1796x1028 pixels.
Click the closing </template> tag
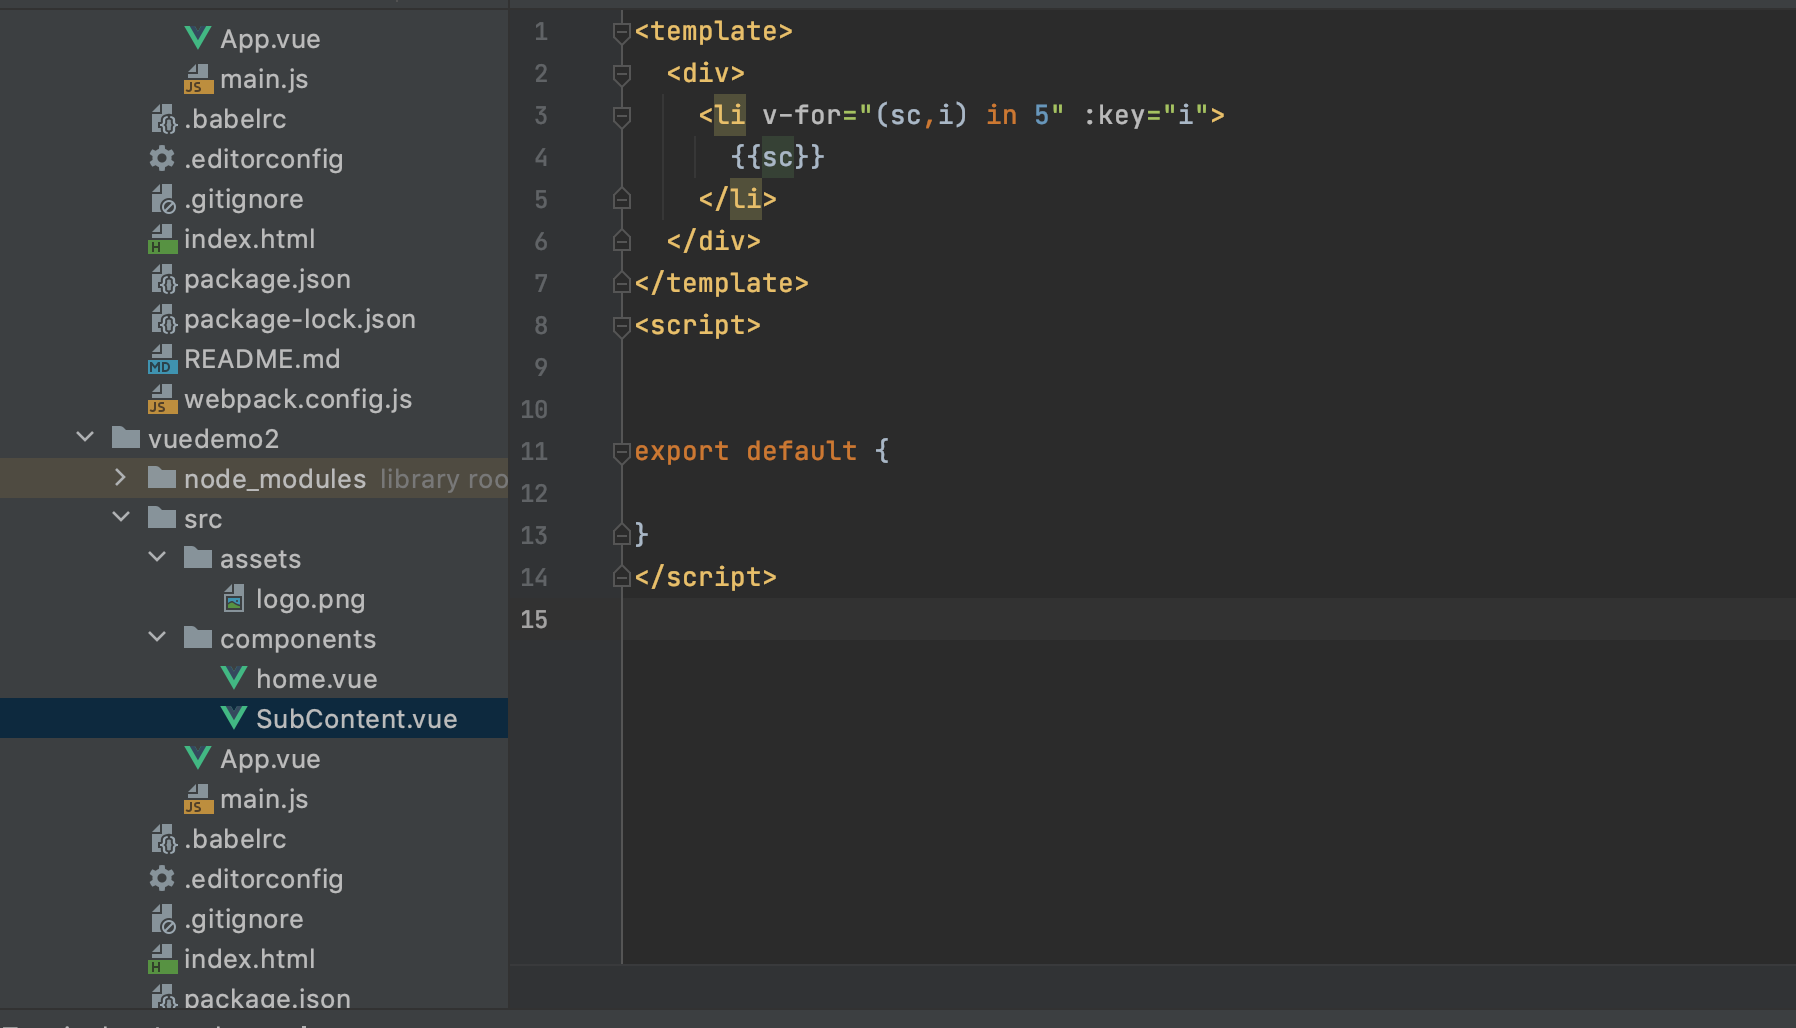(x=721, y=283)
